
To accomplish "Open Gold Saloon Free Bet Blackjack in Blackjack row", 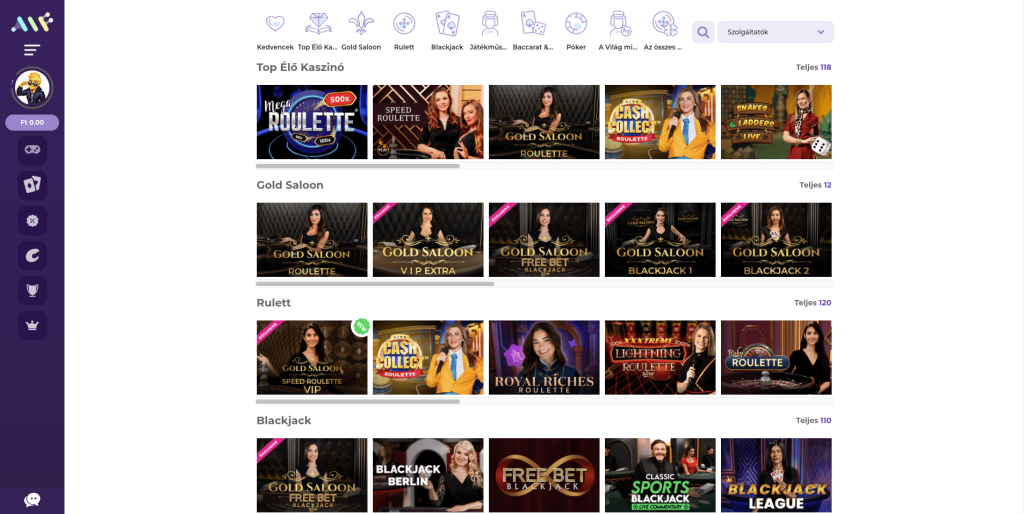I will [x=312, y=475].
